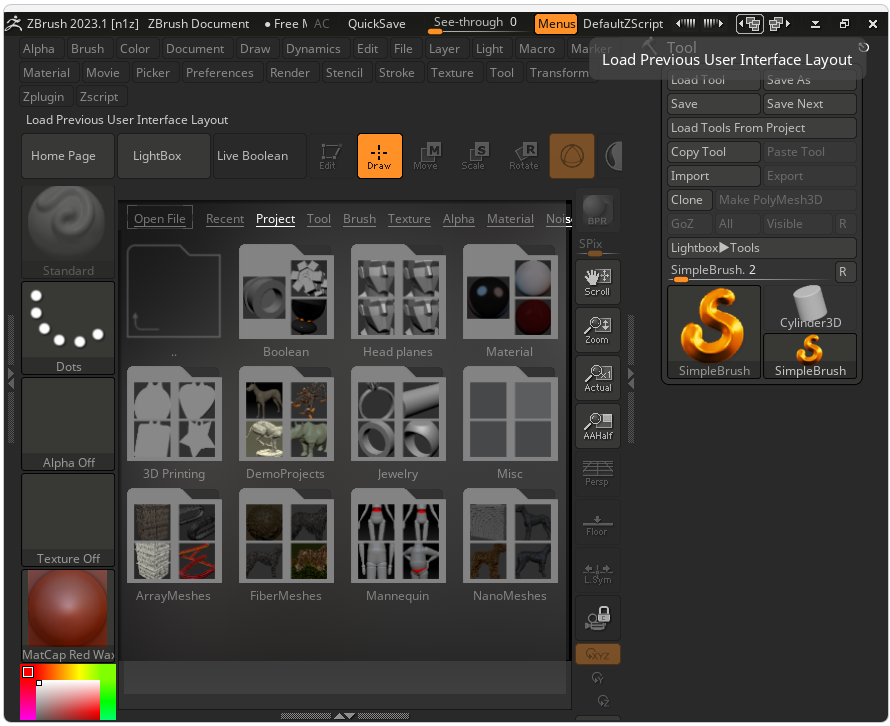This screenshot has height=726, width=890.
Task: Click the Zoom document icon
Action: 597,329
